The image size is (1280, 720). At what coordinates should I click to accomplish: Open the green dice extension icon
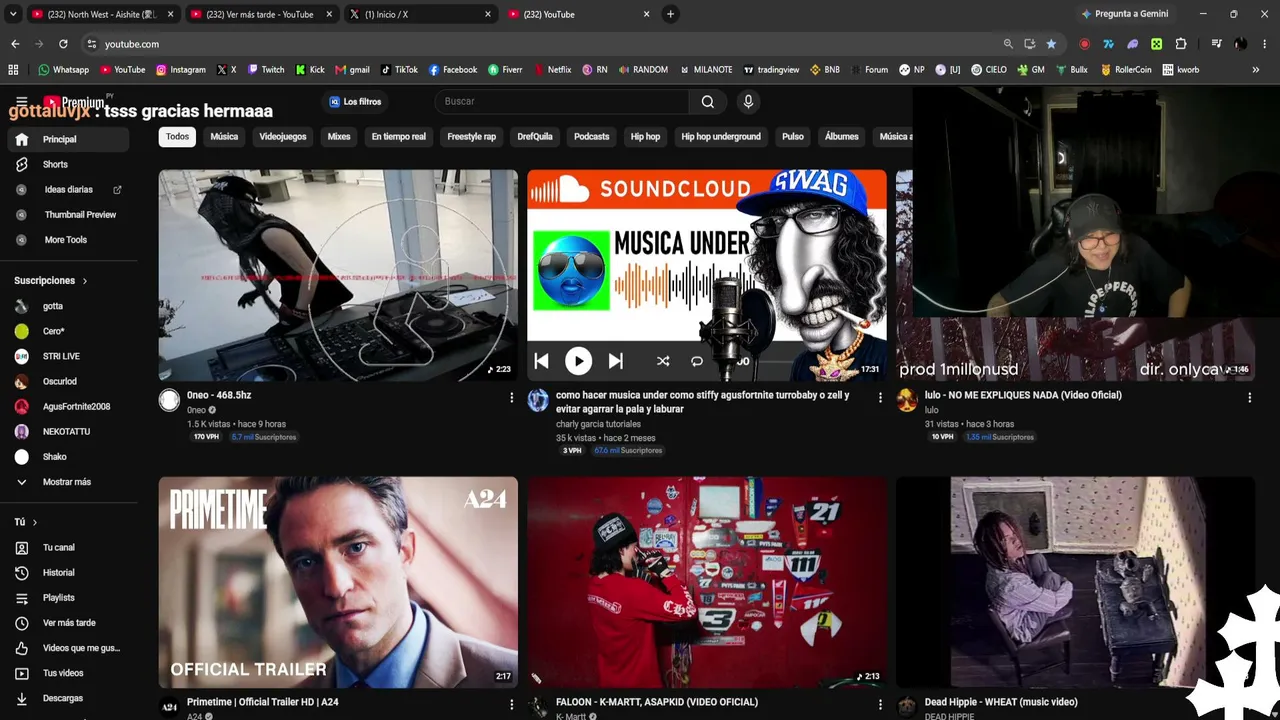(1157, 44)
